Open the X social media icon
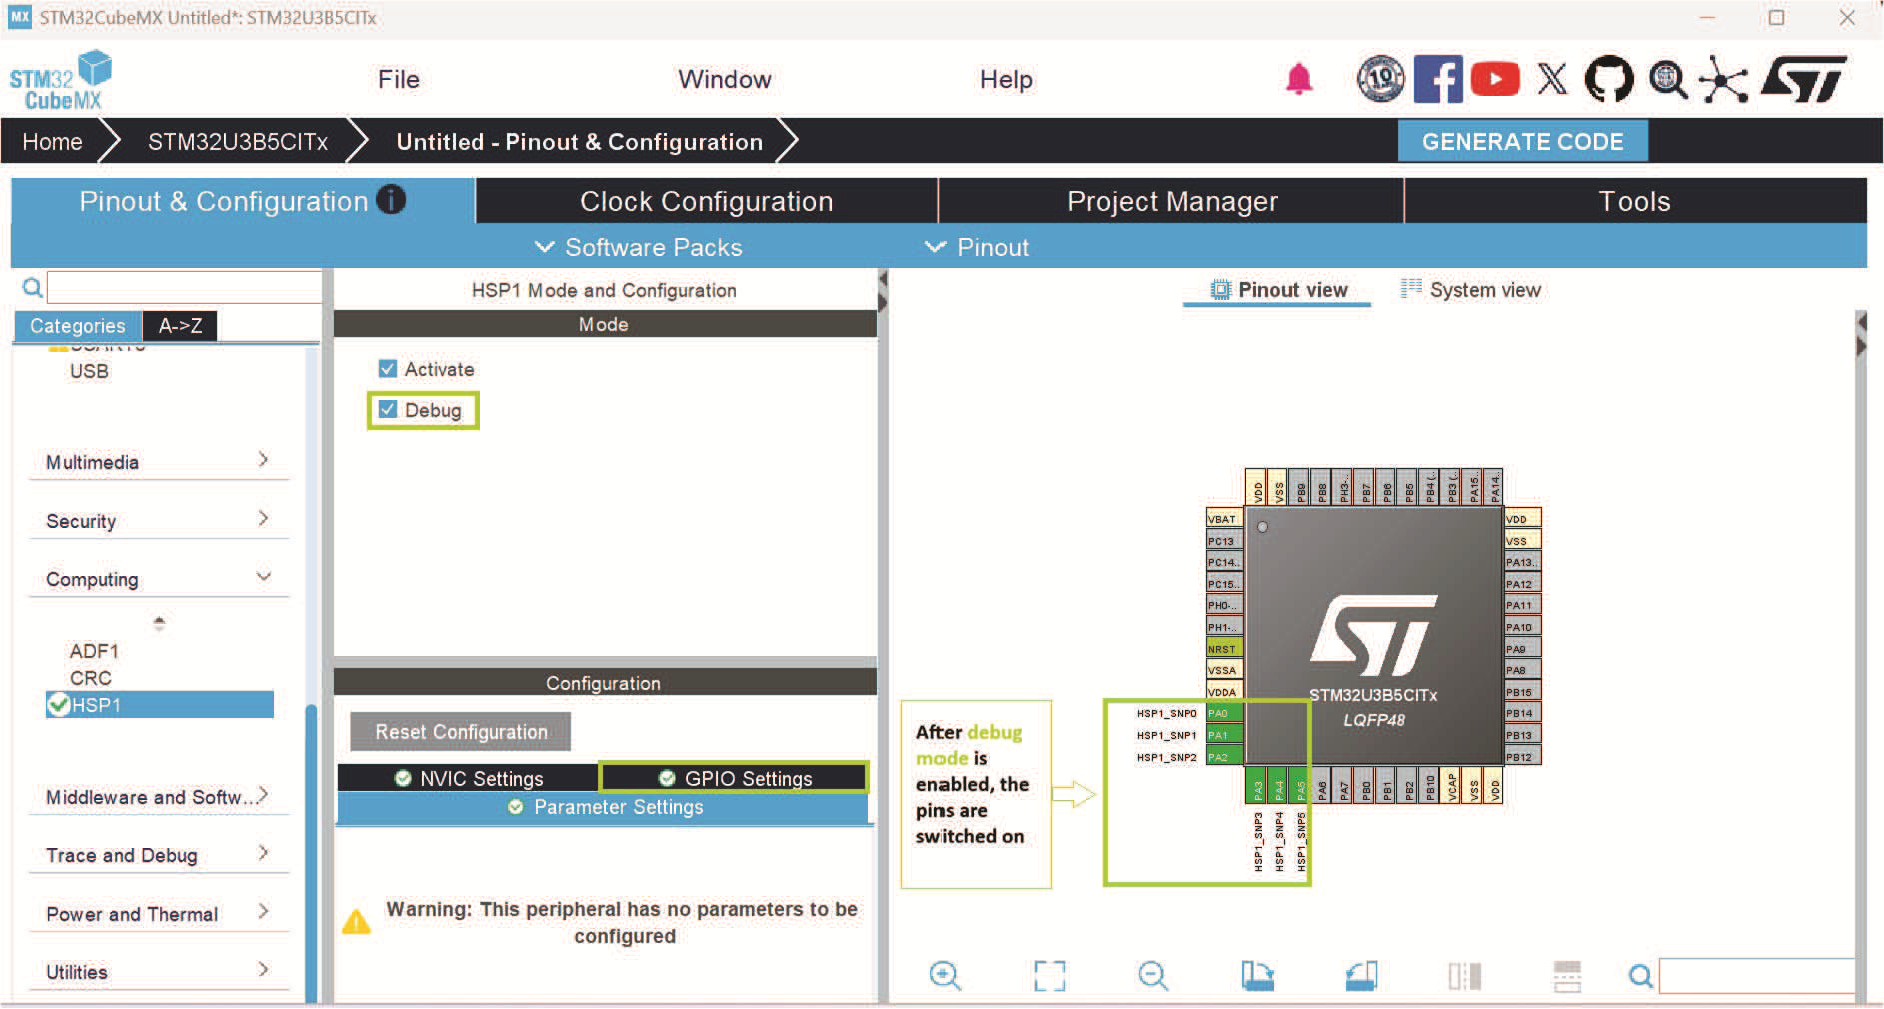Viewport: 1884px width, 1009px height. click(1552, 79)
